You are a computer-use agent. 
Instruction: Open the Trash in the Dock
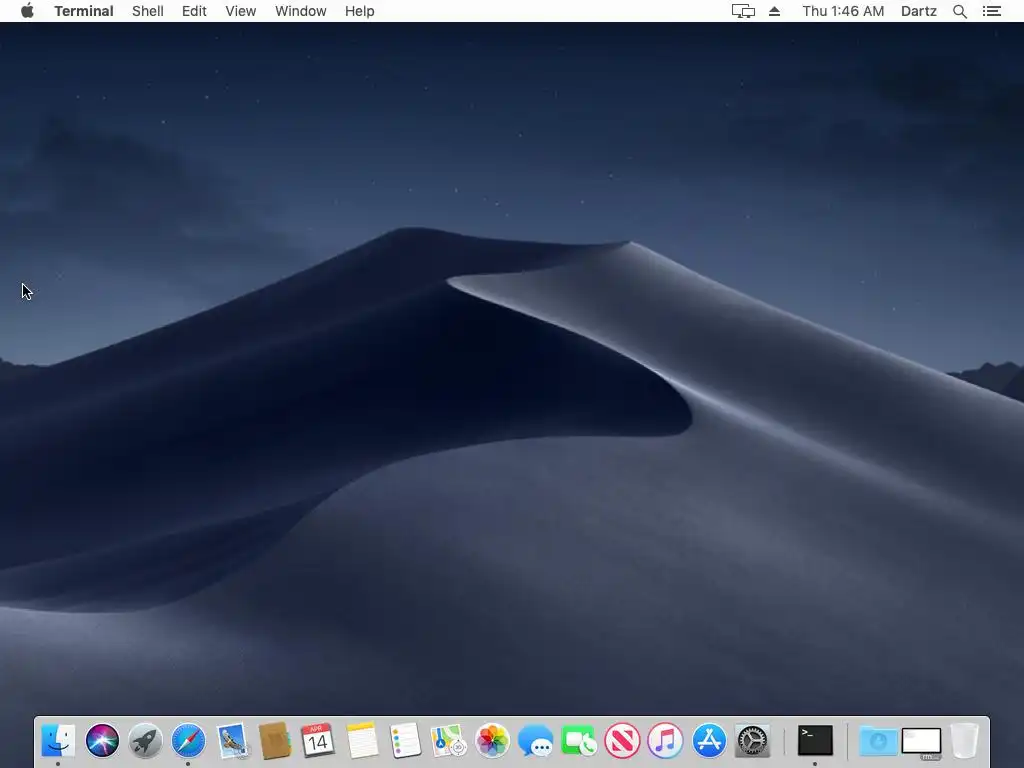click(965, 741)
